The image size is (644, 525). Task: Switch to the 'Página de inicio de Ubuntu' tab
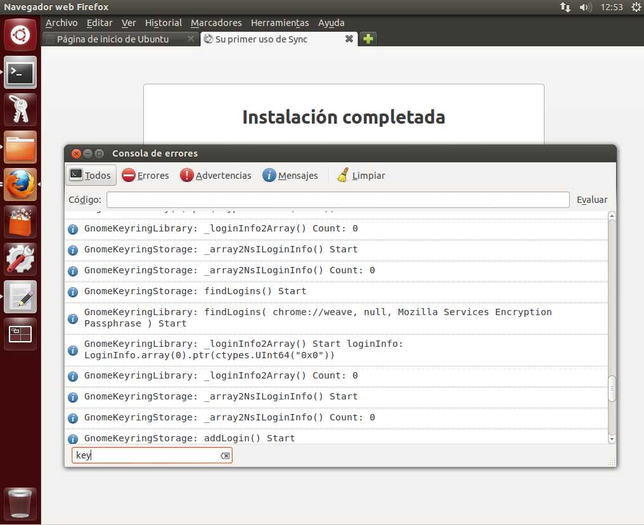(121, 39)
